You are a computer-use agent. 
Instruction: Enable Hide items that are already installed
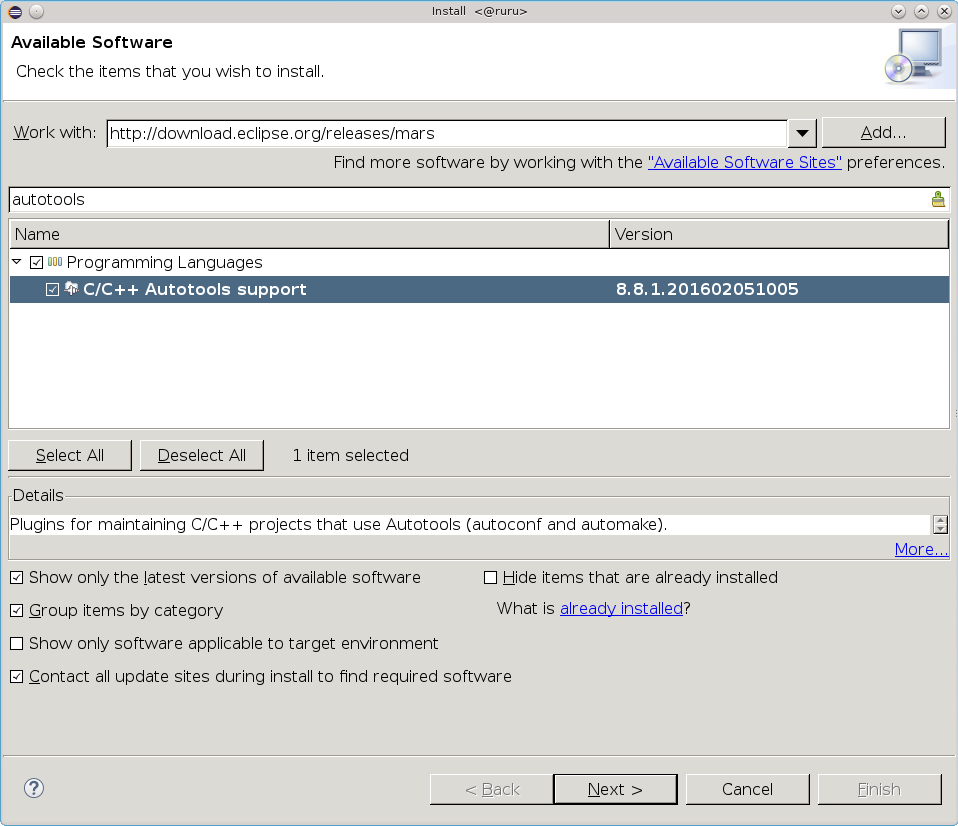click(x=490, y=577)
